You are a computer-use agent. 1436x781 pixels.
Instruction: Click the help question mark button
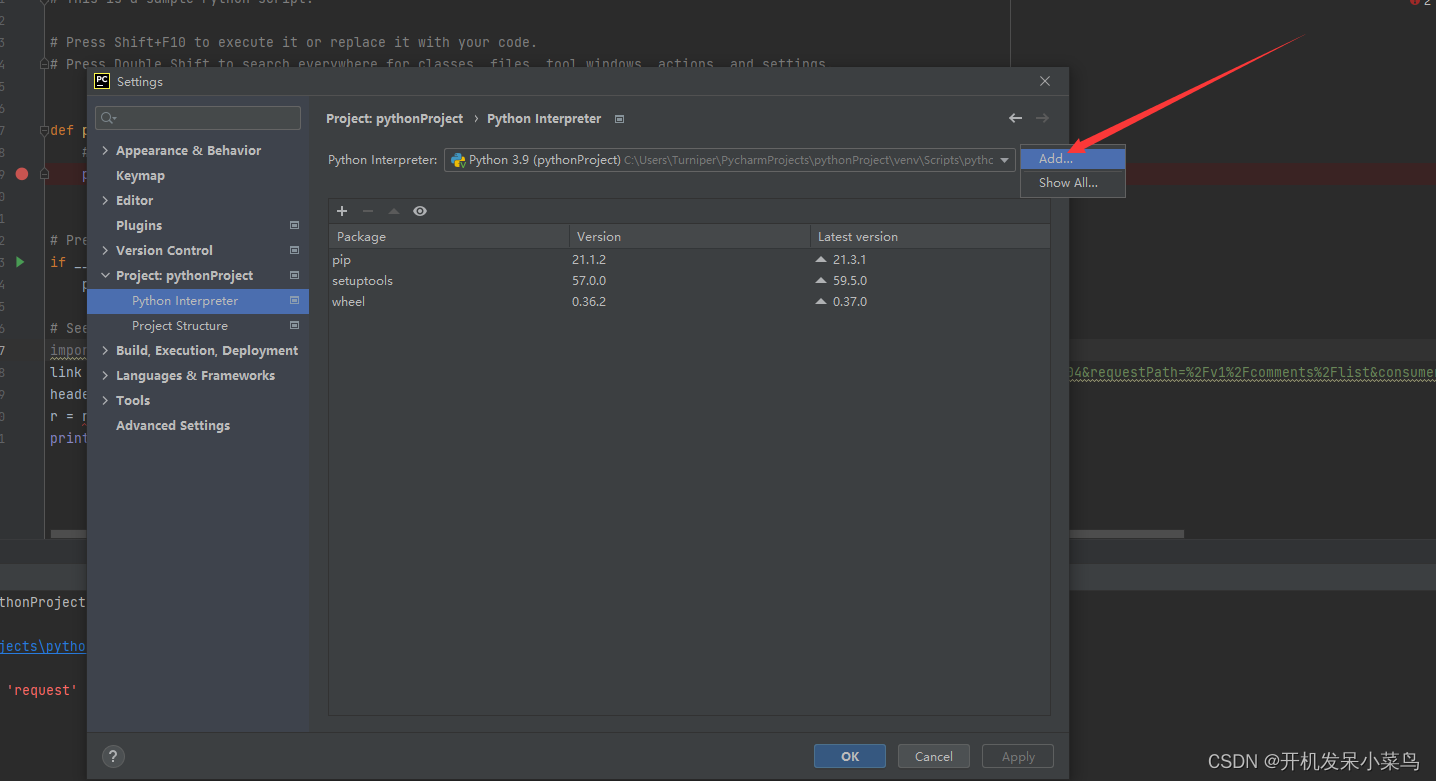click(114, 756)
